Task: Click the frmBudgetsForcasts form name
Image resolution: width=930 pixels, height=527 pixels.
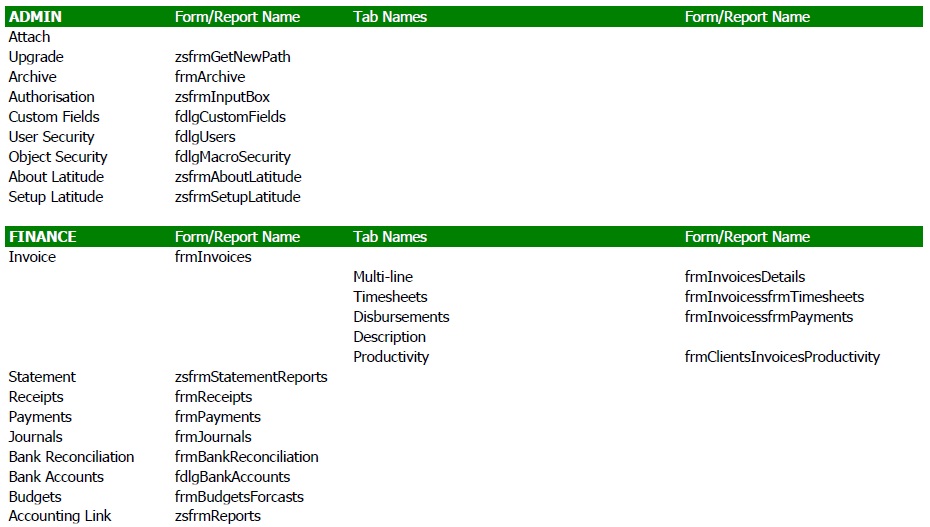Action: pyautogui.click(x=239, y=497)
